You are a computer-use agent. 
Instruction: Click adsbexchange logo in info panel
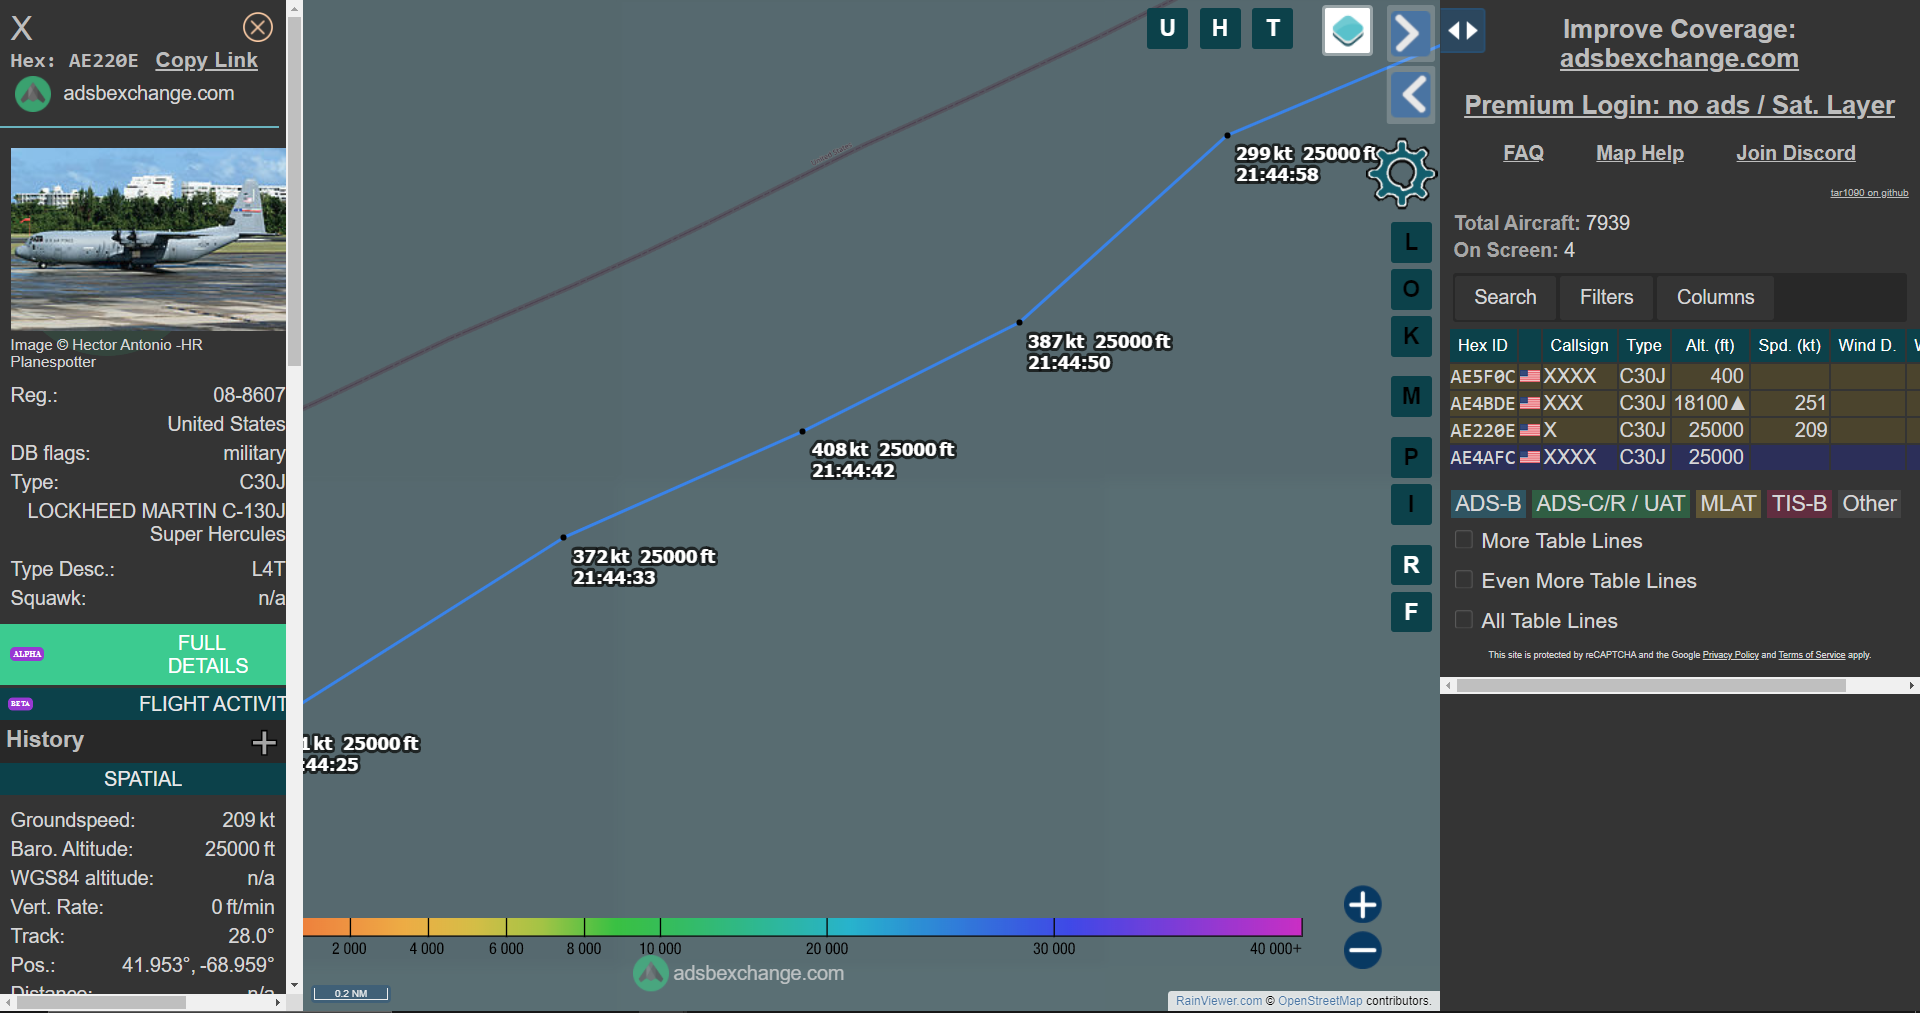[x=33, y=94]
